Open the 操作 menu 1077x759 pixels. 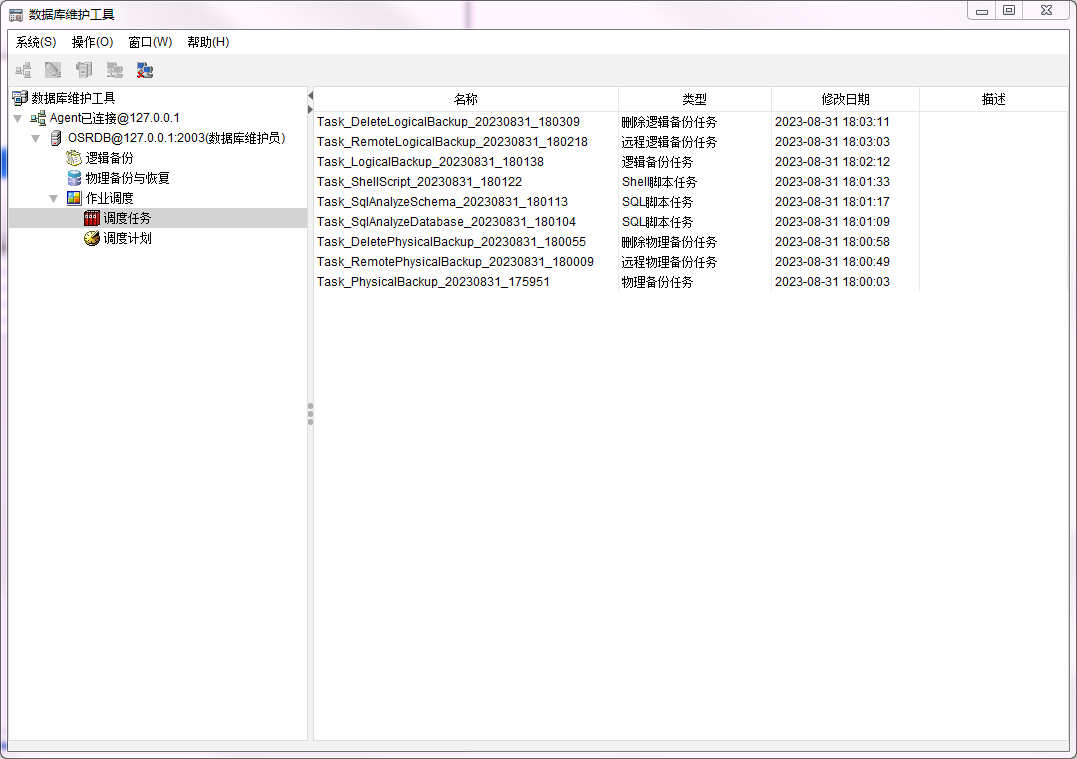92,42
